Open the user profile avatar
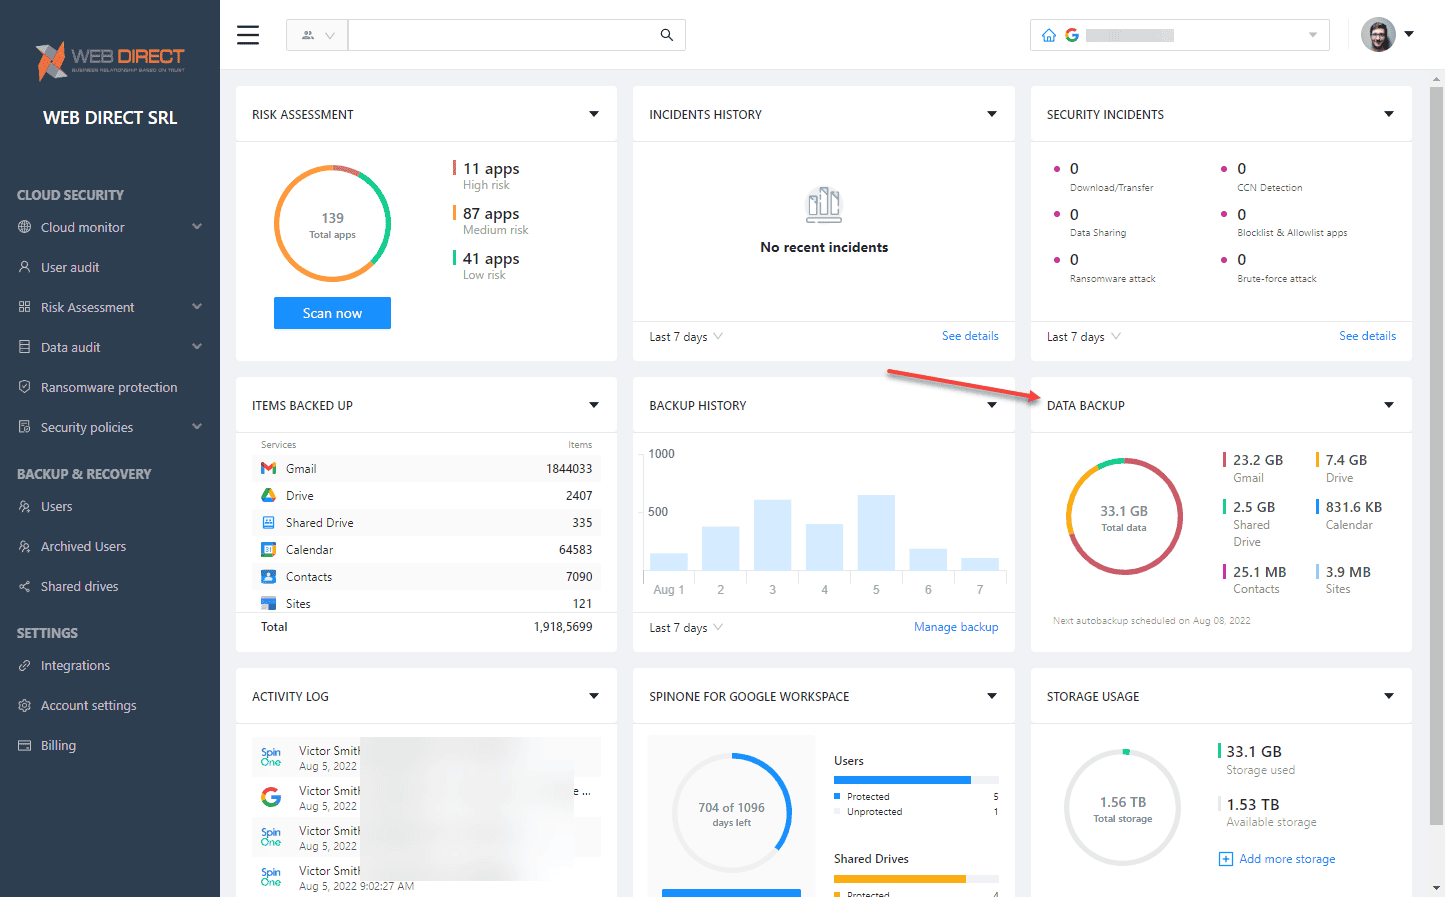1445x897 pixels. click(1378, 35)
